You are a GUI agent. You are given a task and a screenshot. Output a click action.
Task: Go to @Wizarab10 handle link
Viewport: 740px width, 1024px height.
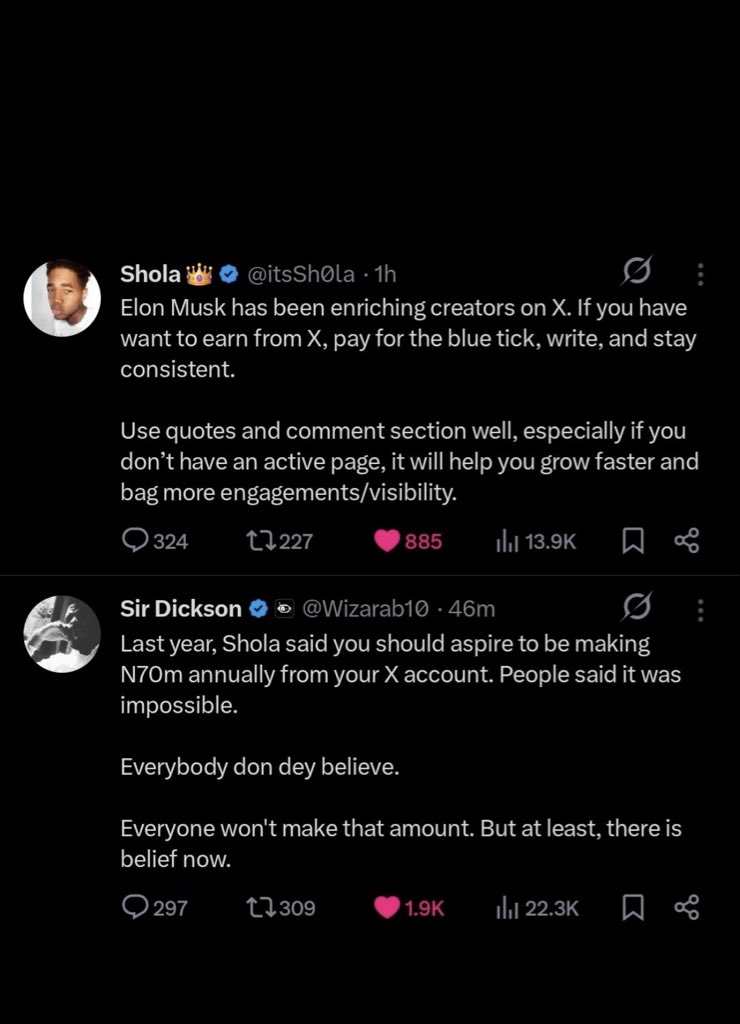(365, 608)
